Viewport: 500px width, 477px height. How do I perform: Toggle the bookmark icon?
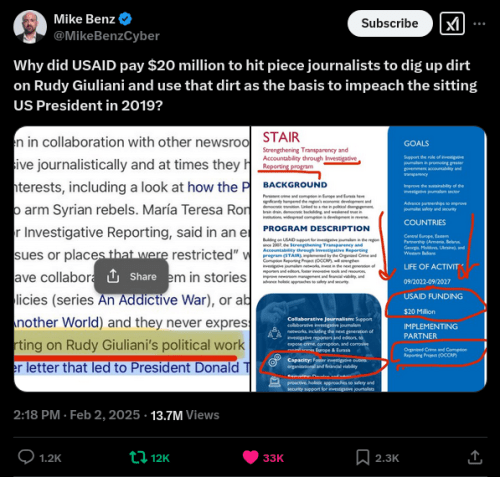363,457
